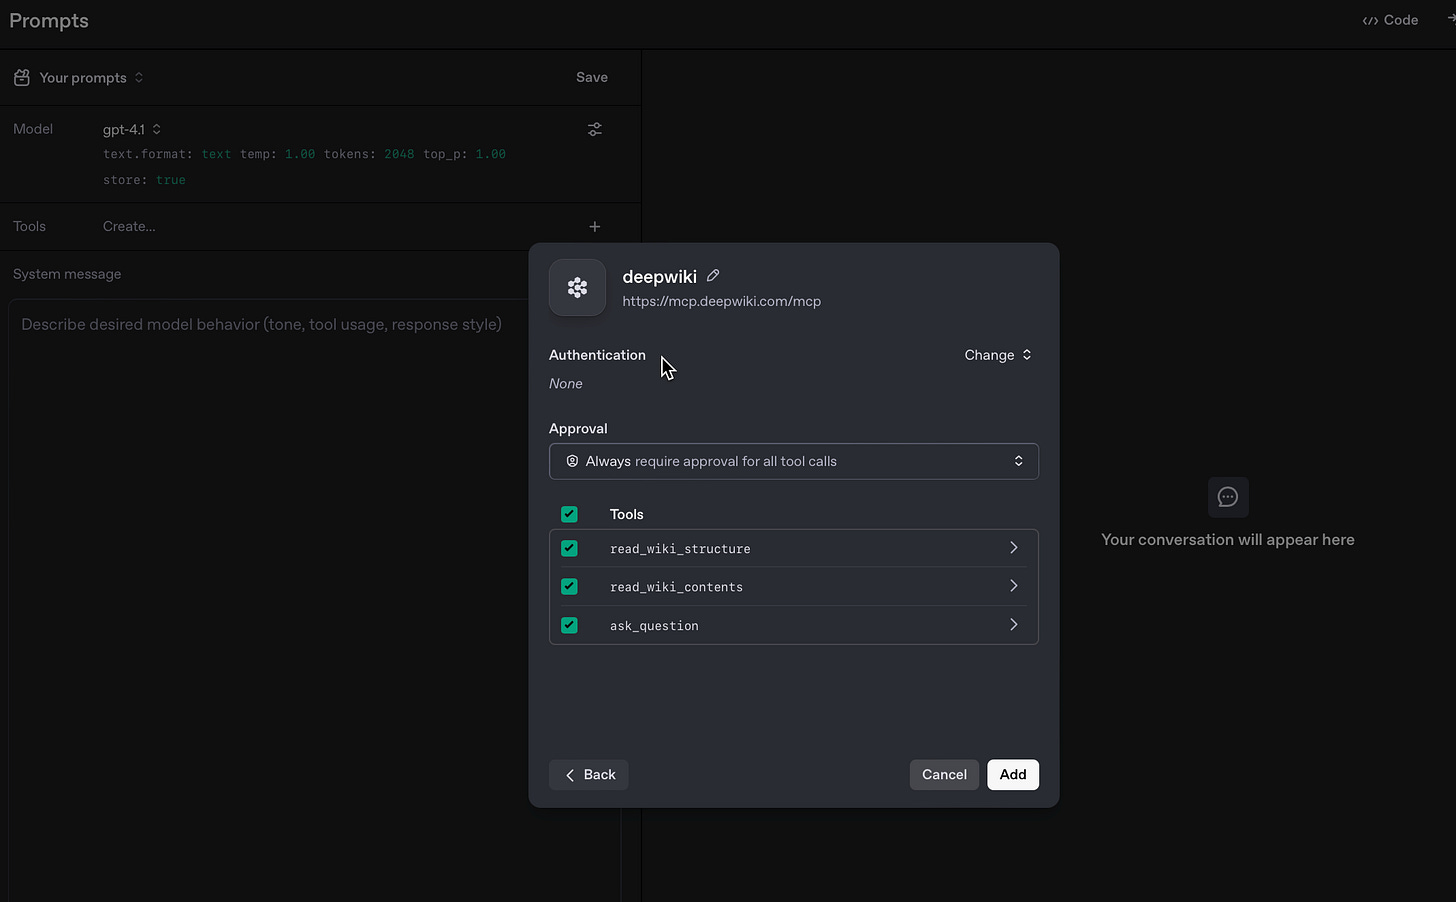Screen dimensions: 1456x902
Task: Uncheck the ask_question tool checkbox
Action: pyautogui.click(x=569, y=625)
